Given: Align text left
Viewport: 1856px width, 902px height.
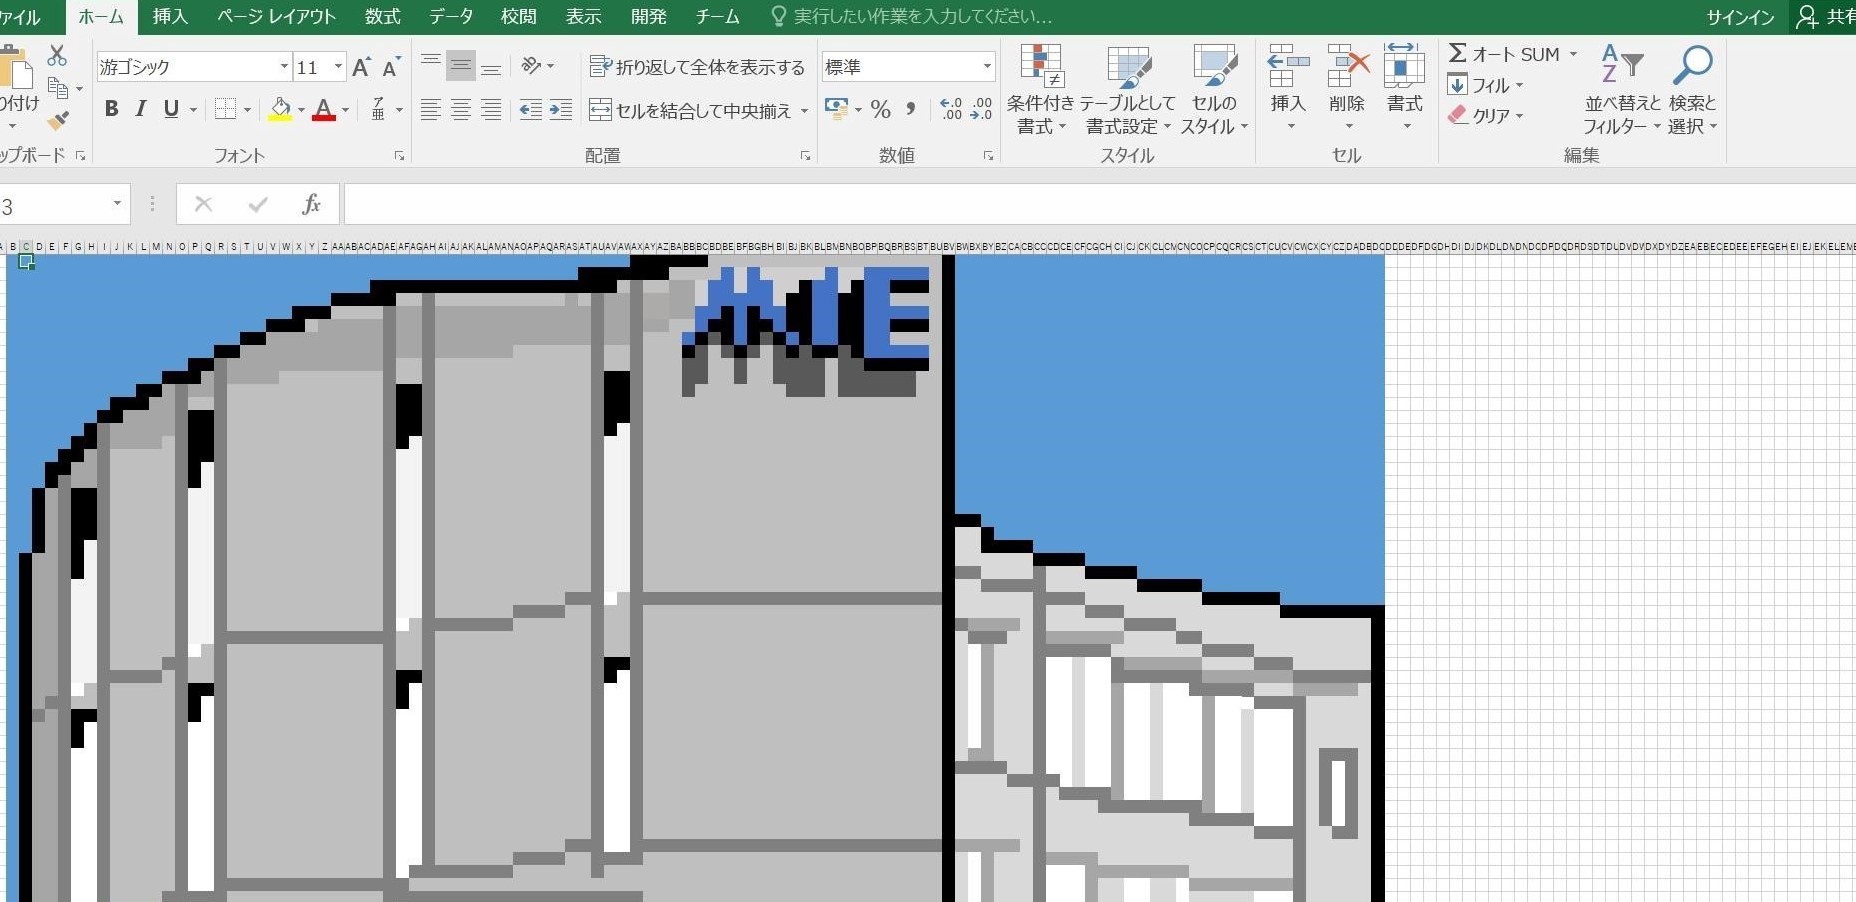Looking at the screenshot, I should coord(431,110).
